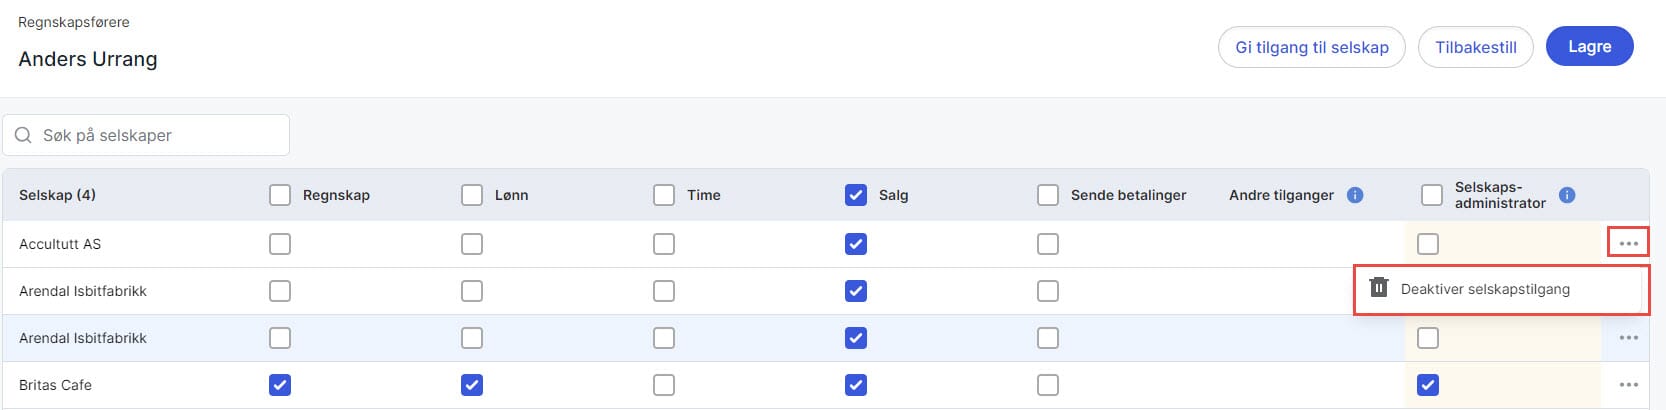Enable Sende betalinger for Accultutt AS
Viewport: 1666px width, 410px height.
click(1048, 244)
